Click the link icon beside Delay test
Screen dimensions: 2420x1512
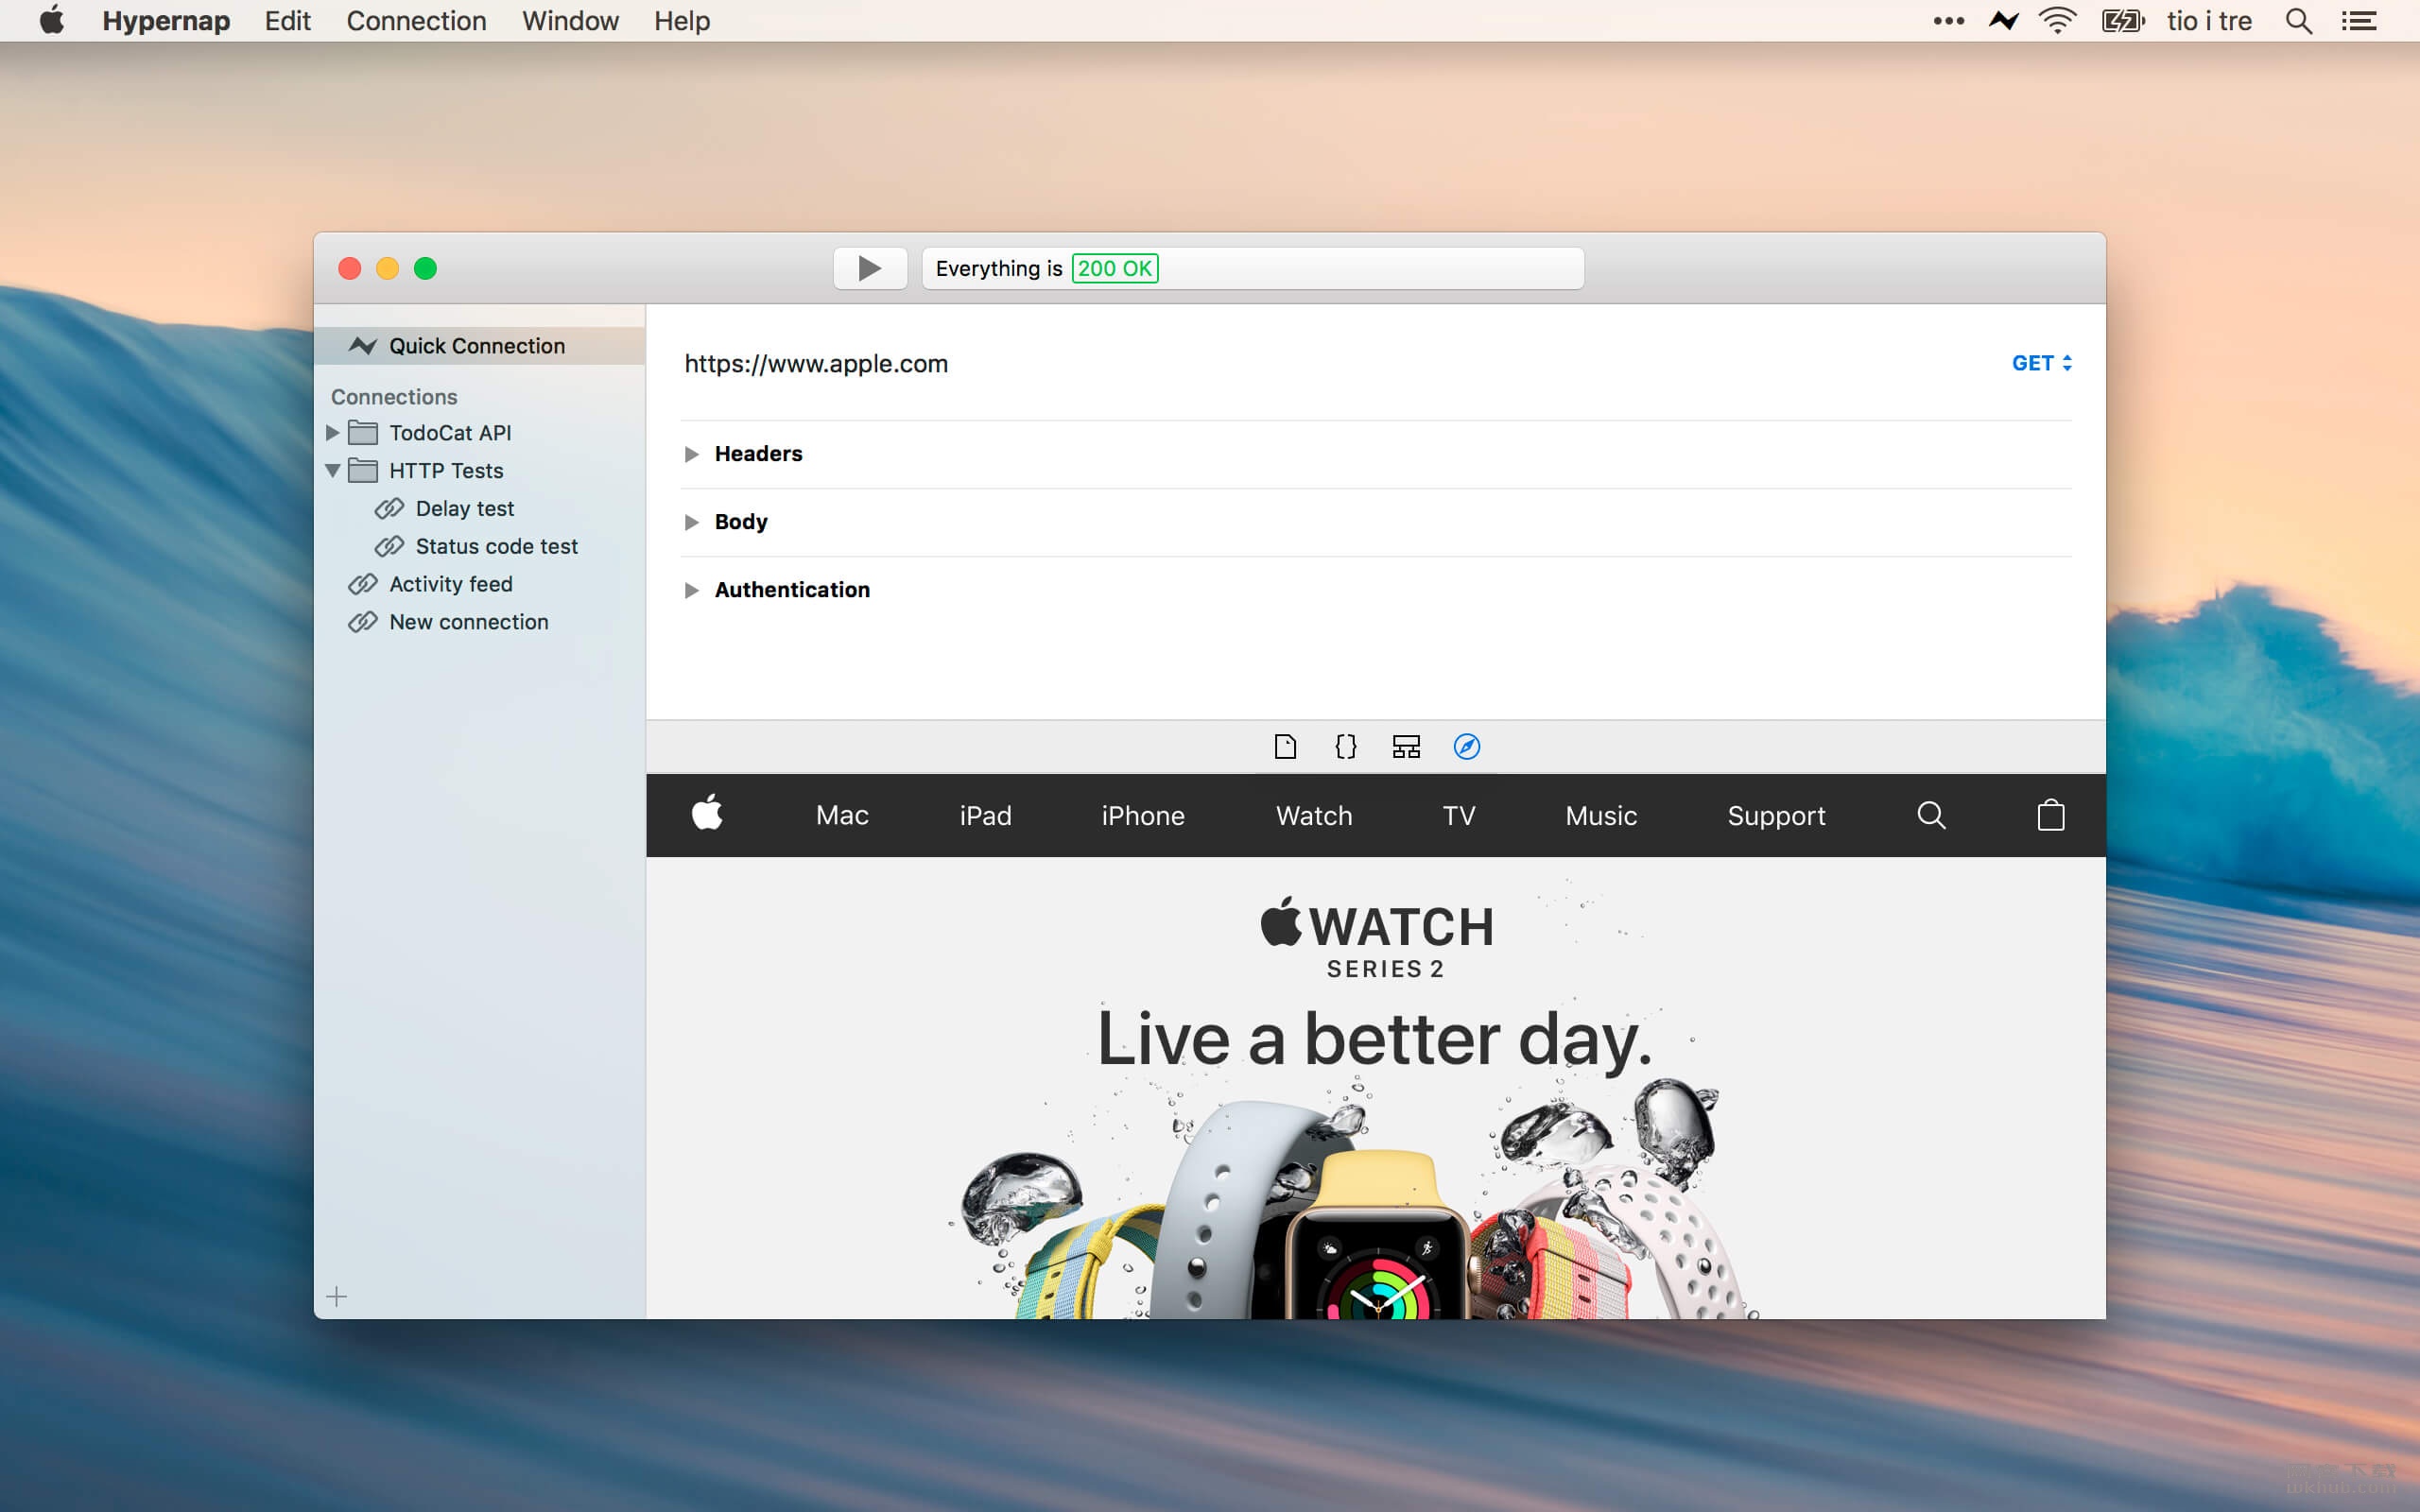click(389, 509)
